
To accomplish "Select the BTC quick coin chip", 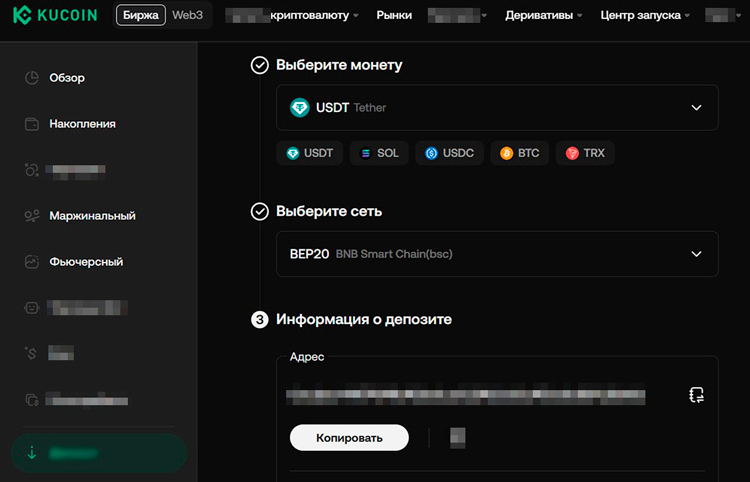I will [519, 153].
